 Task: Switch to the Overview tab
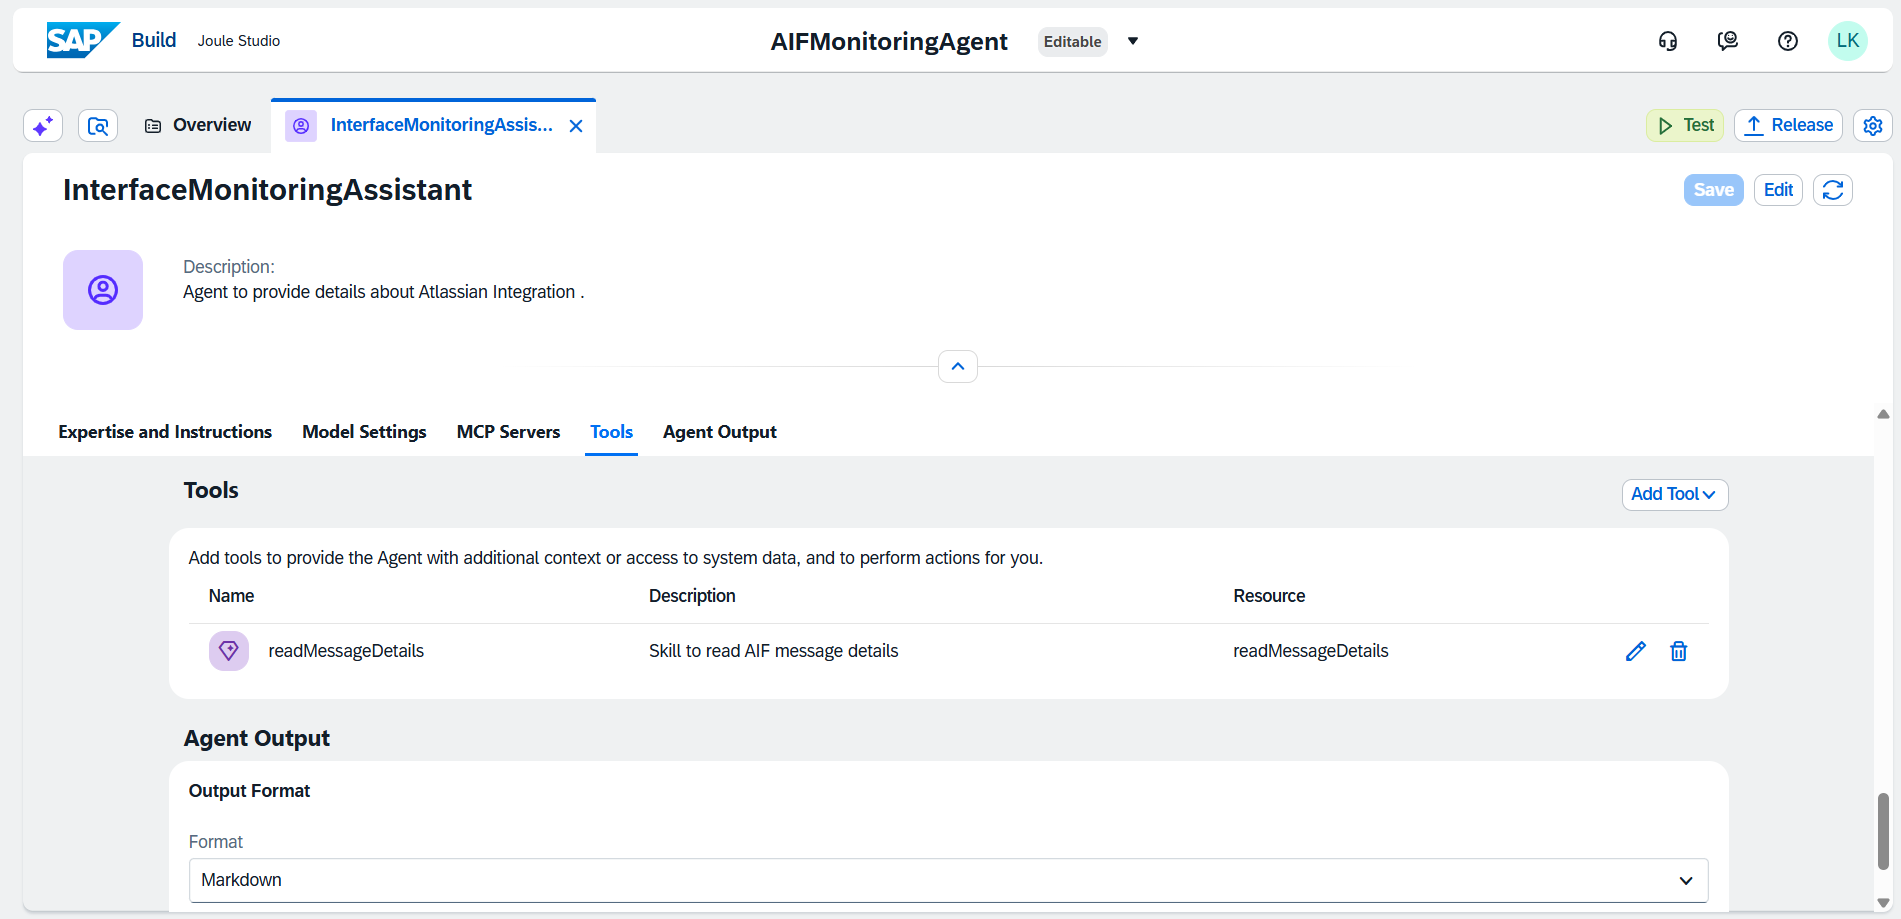[198, 125]
